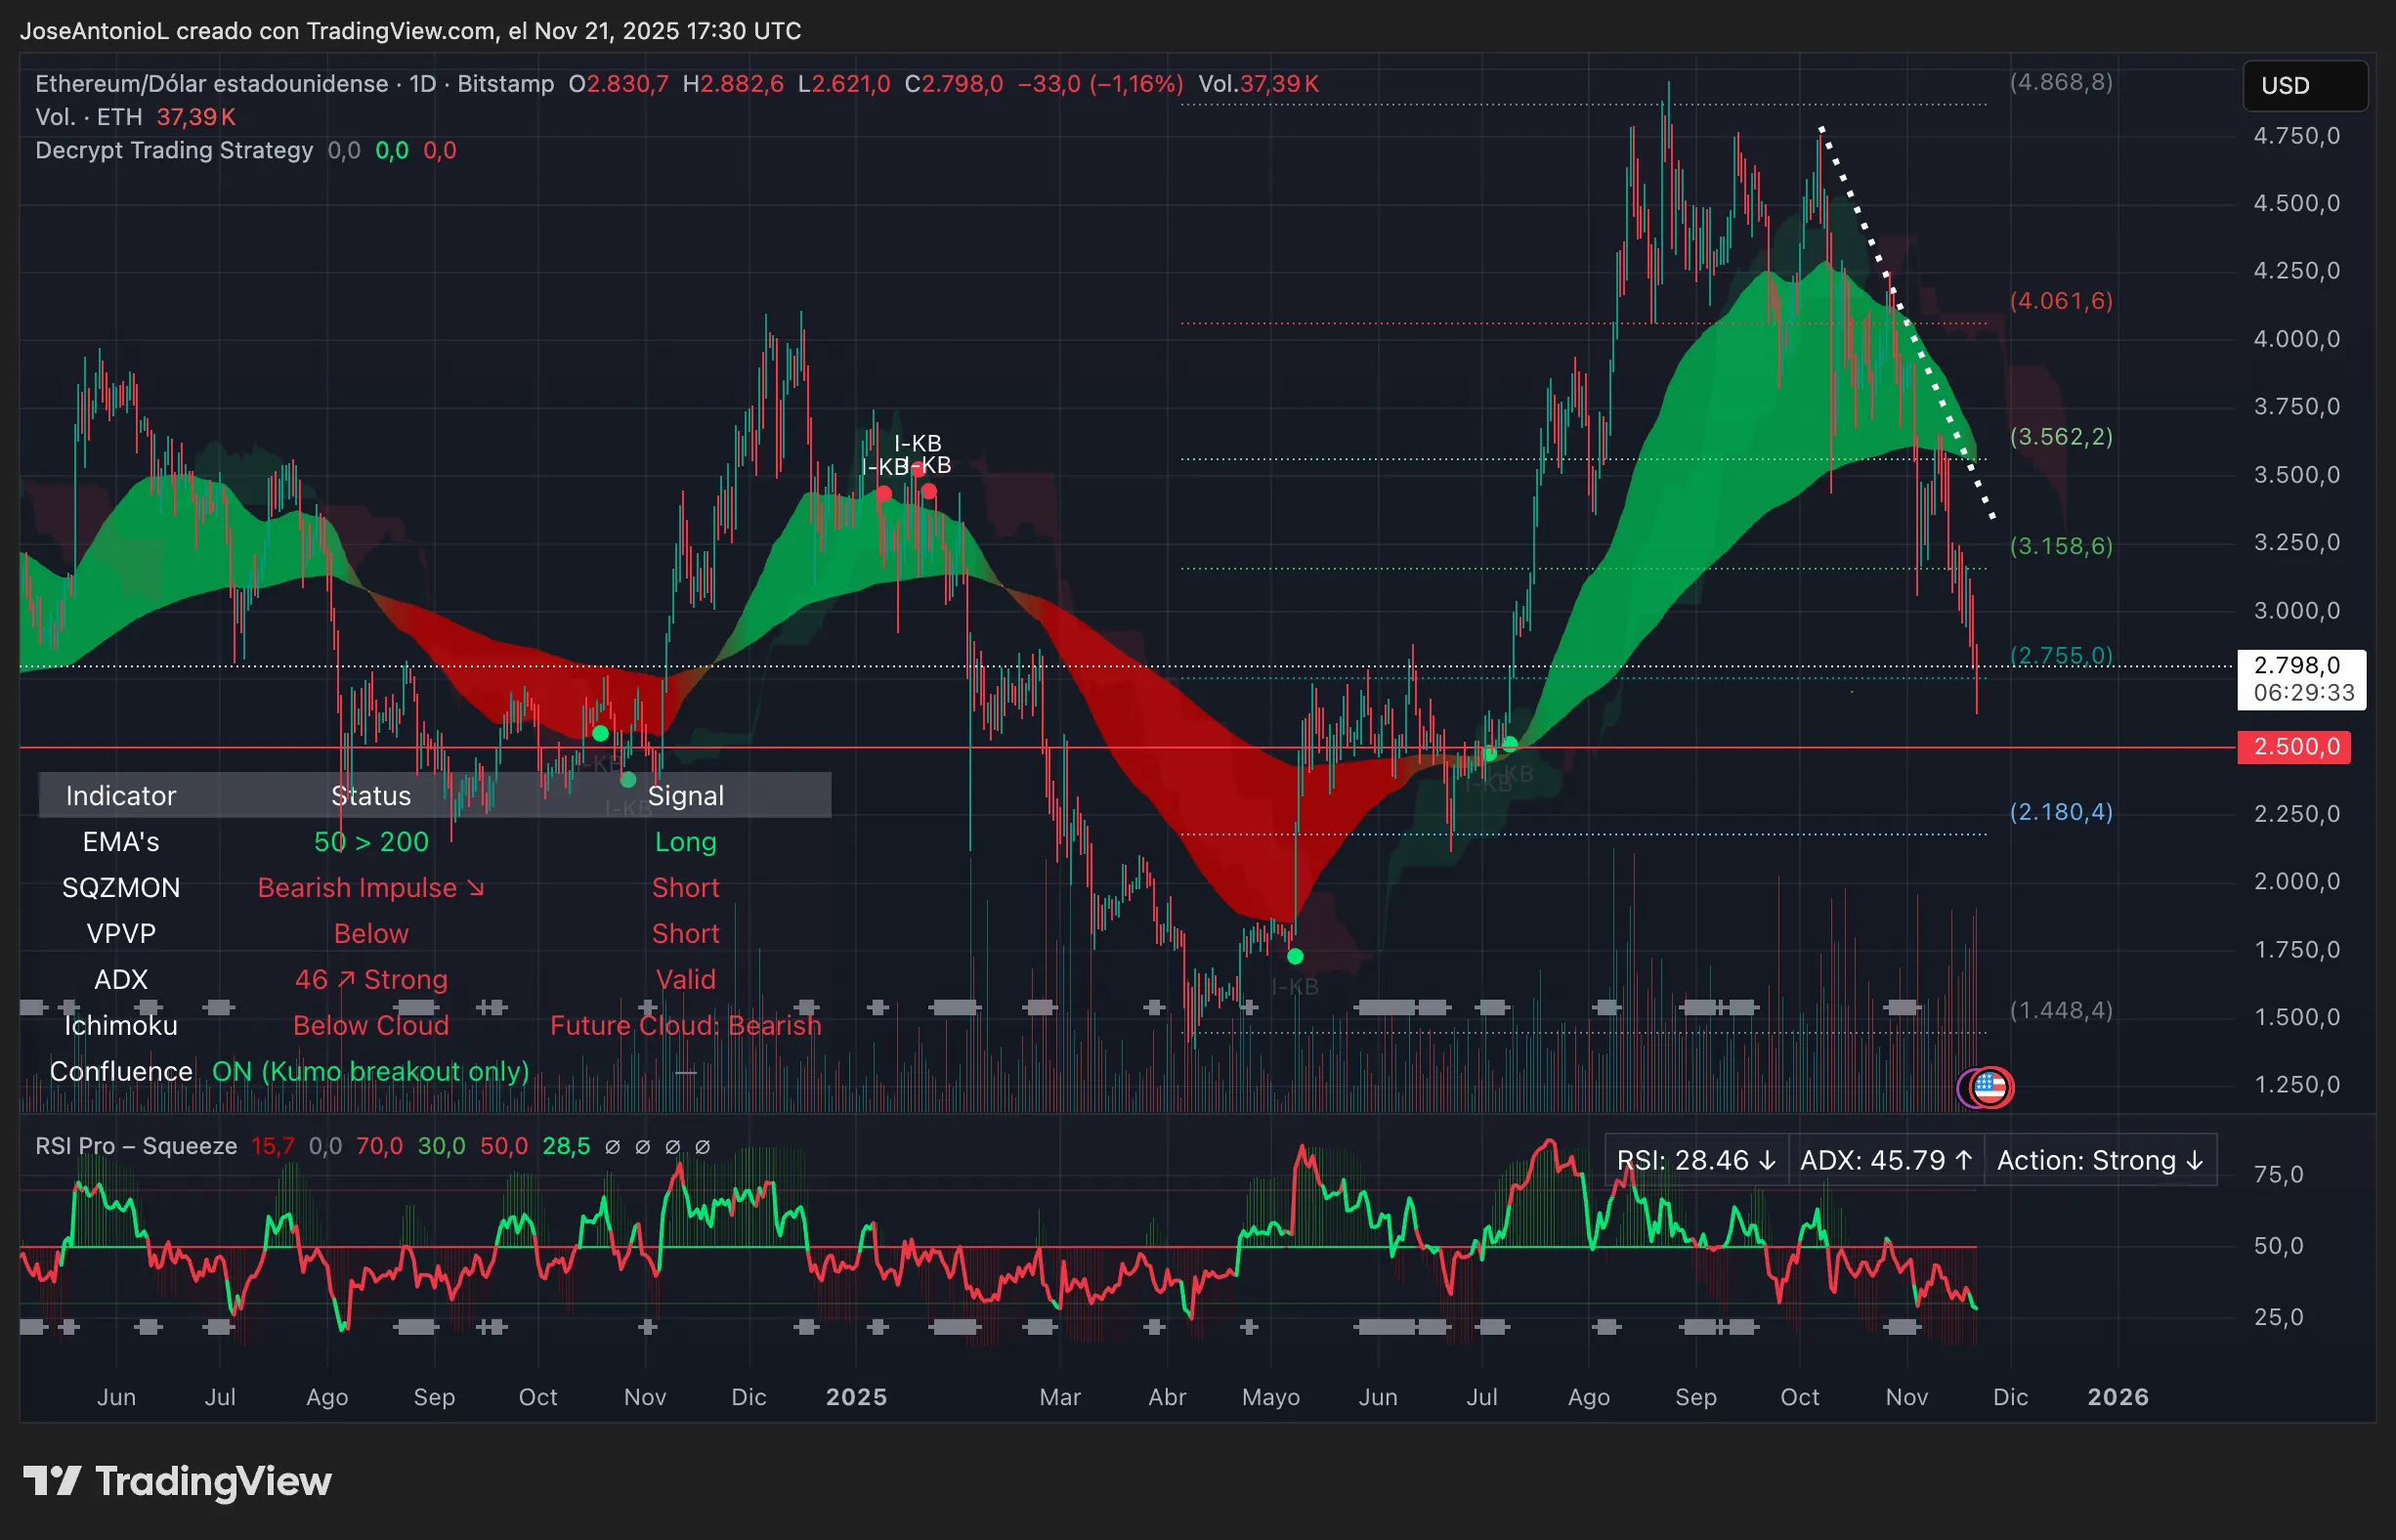Open the Ethereum/Dólar estadounidense symbol selector

[210, 84]
